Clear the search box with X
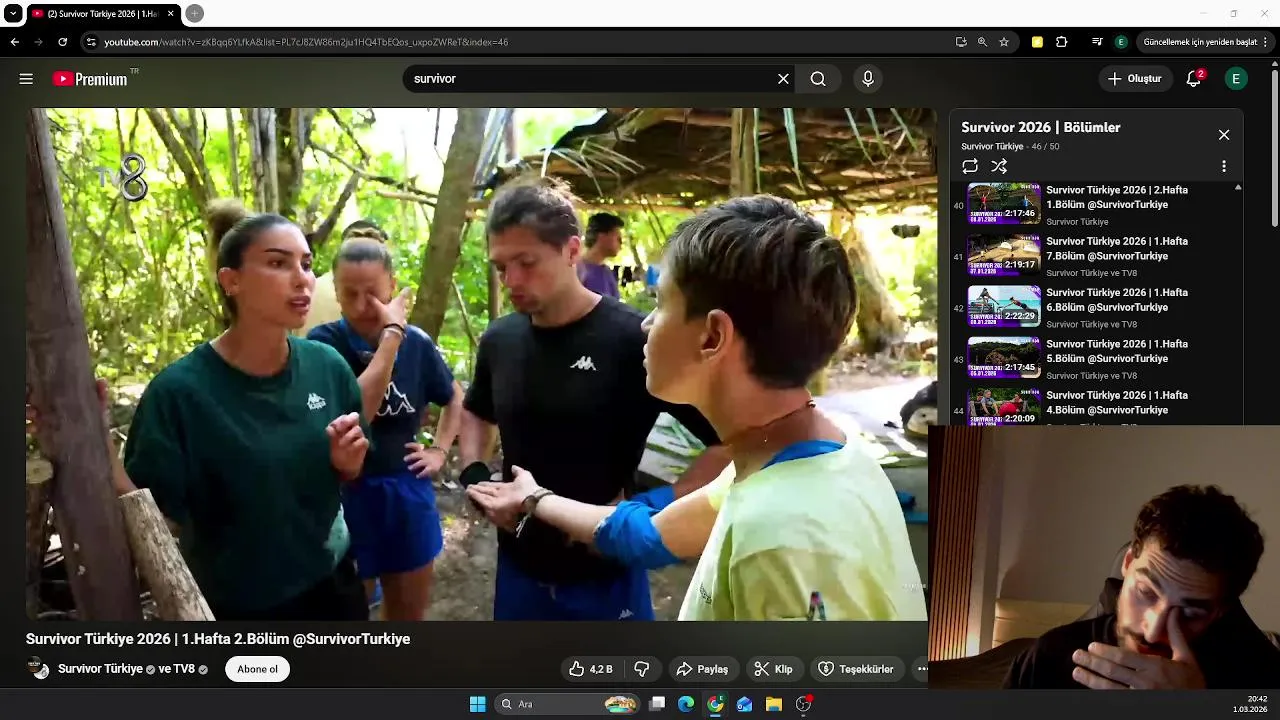1280x720 pixels. (783, 79)
